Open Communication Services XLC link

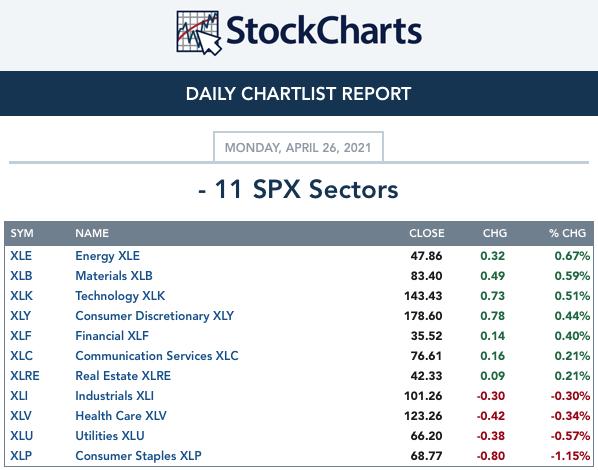[157, 356]
